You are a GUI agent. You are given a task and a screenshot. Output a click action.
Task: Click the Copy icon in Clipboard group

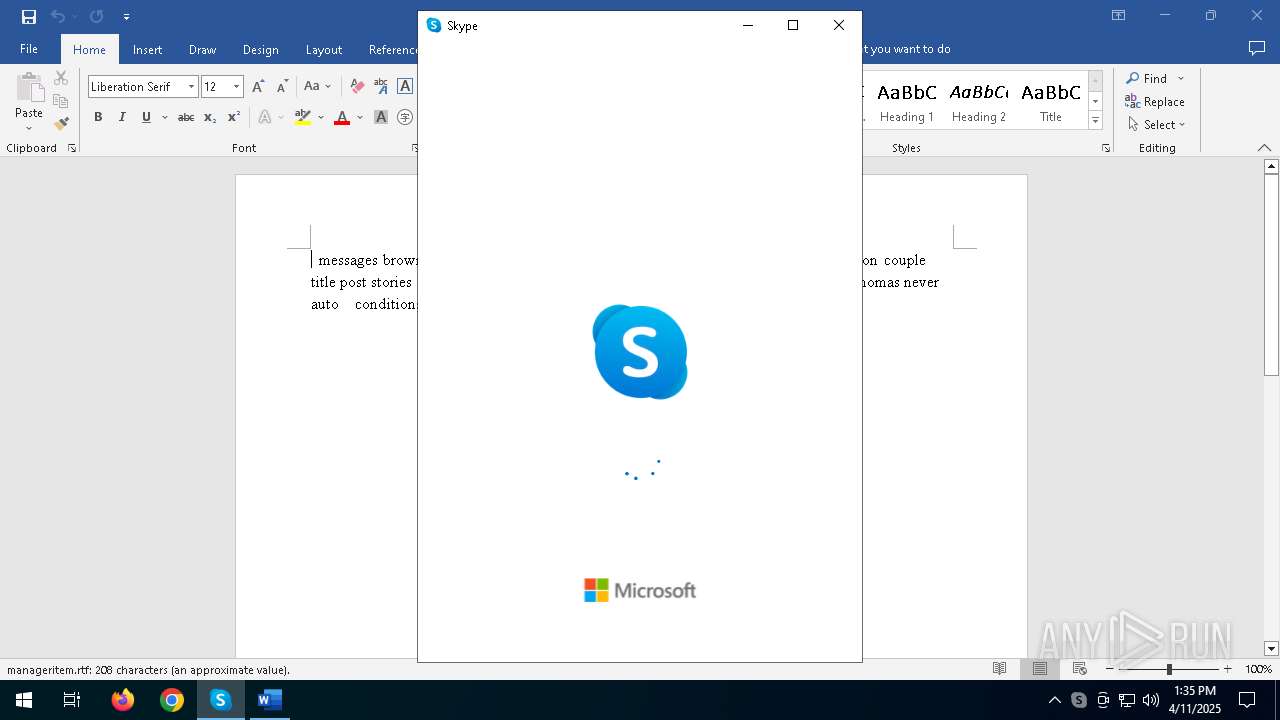61,101
